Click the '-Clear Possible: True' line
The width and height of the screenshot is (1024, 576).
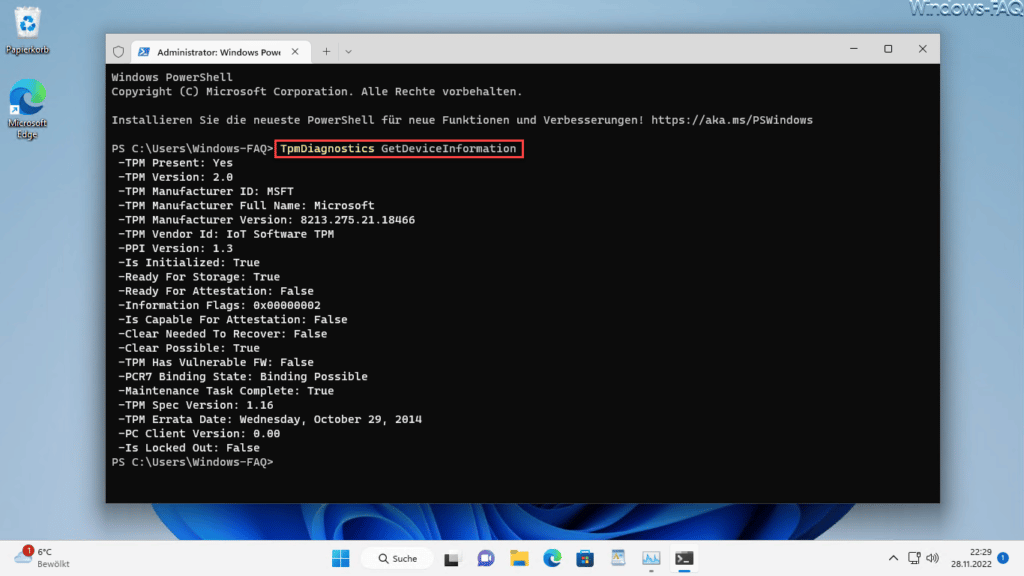pos(189,348)
